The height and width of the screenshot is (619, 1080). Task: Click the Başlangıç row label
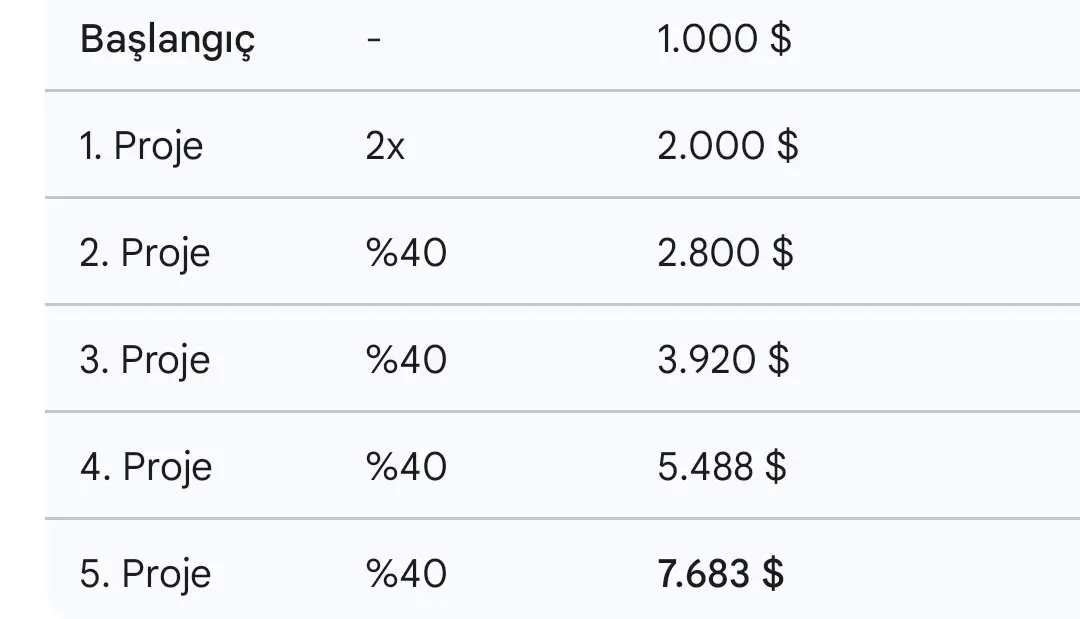pyautogui.click(x=167, y=41)
